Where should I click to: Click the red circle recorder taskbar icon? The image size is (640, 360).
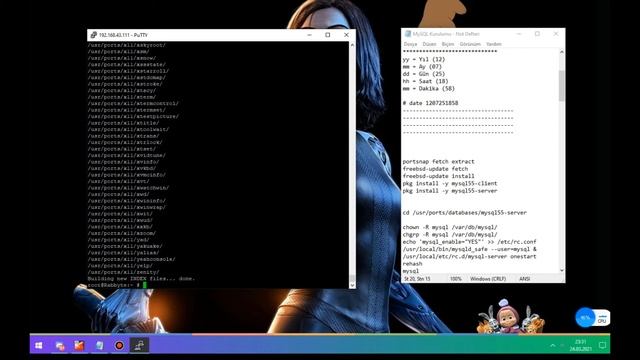119,346
